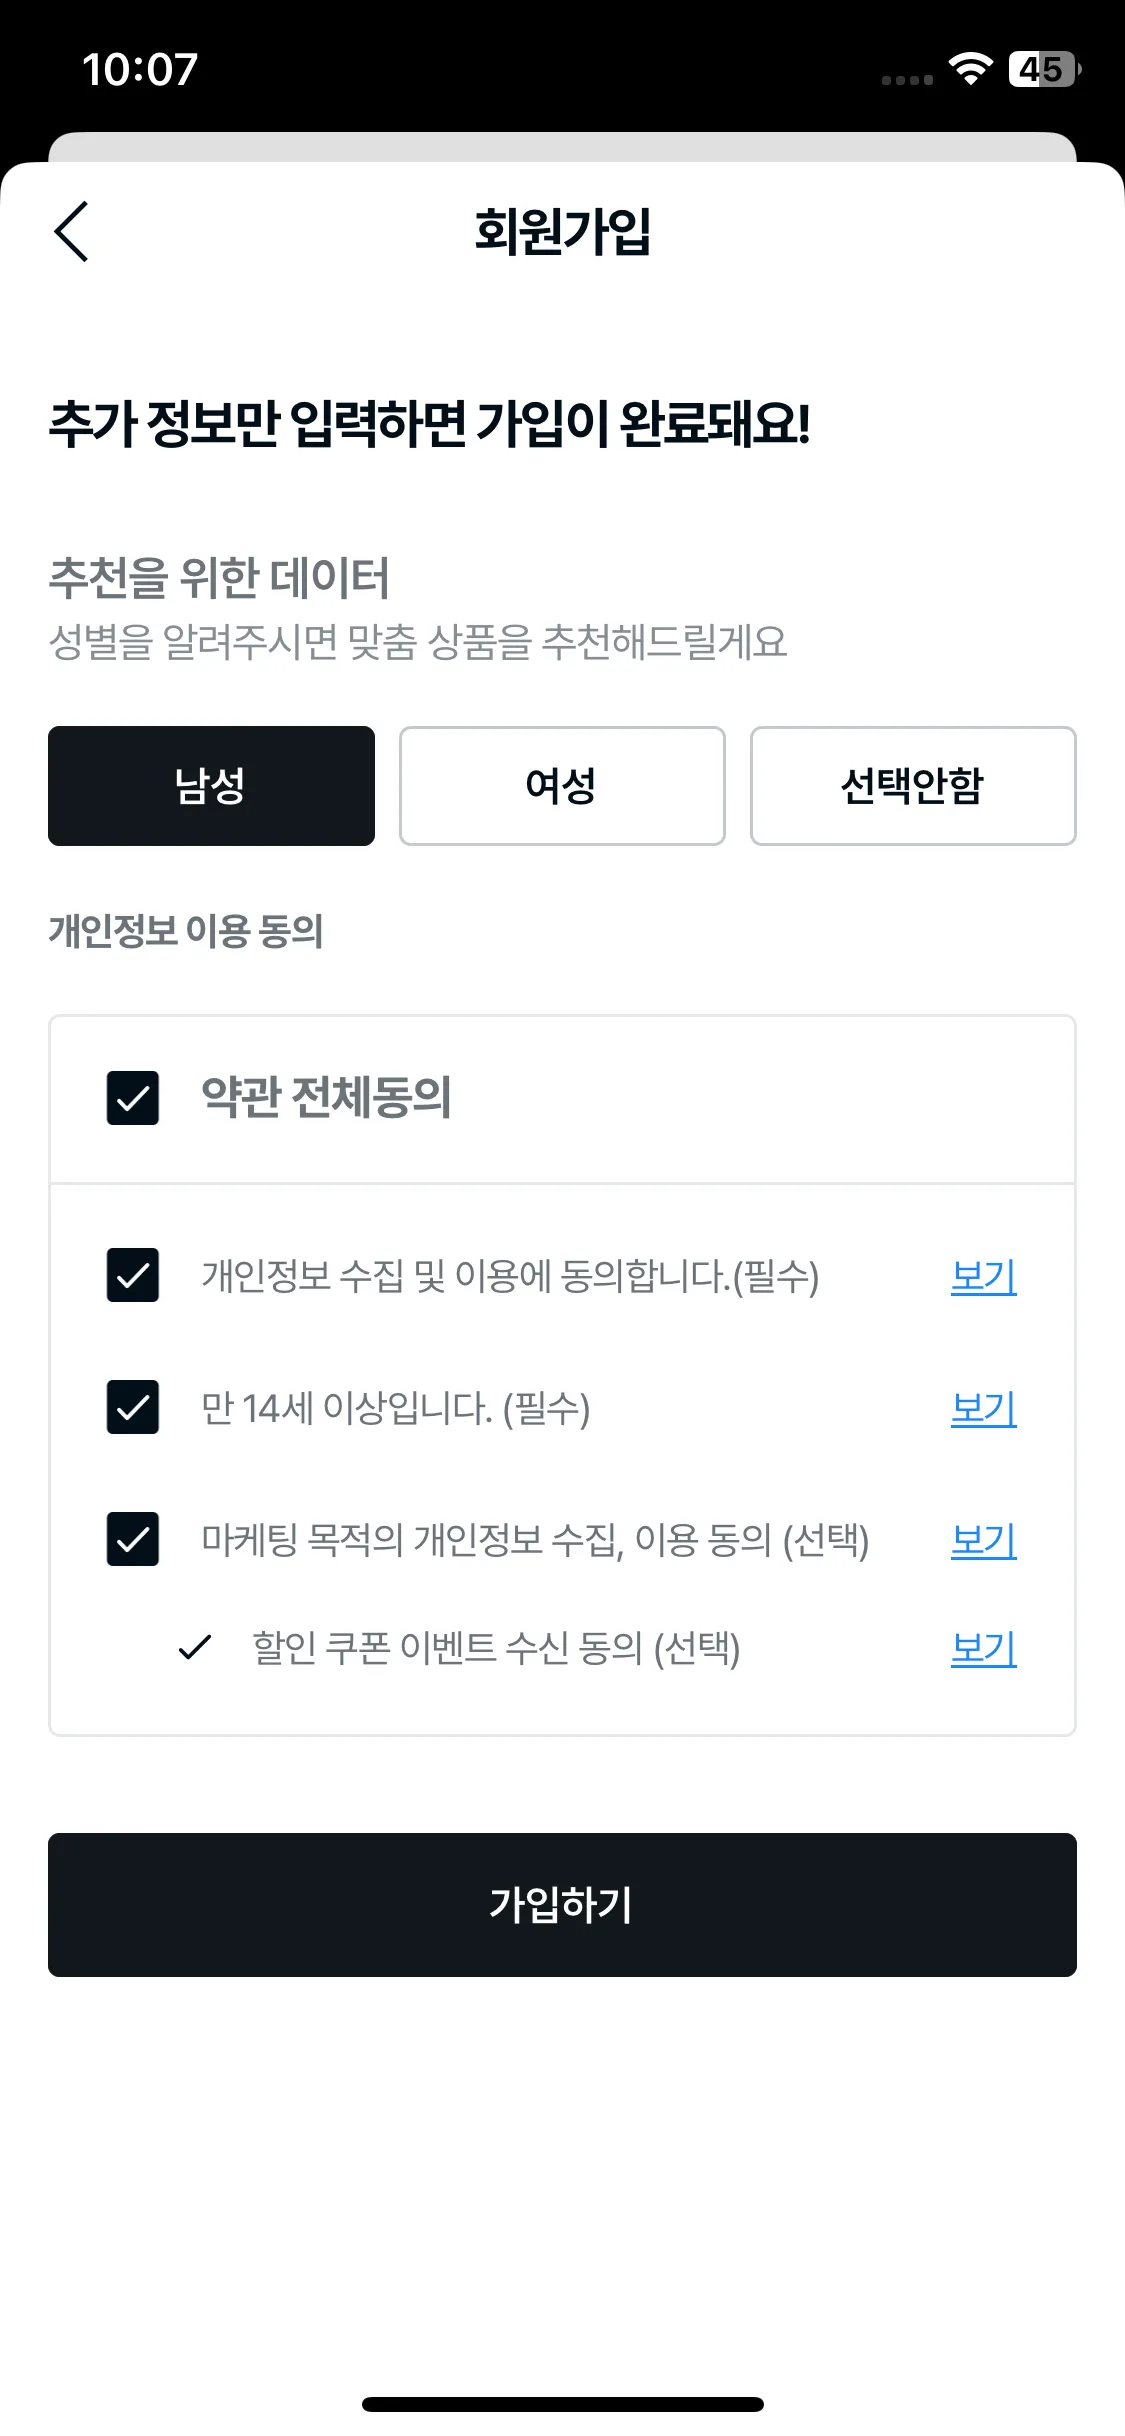Uncheck 마케팅 목적 개인정보 수집 checkbox
Image resolution: width=1125 pixels, height=2436 pixels.
133,1539
